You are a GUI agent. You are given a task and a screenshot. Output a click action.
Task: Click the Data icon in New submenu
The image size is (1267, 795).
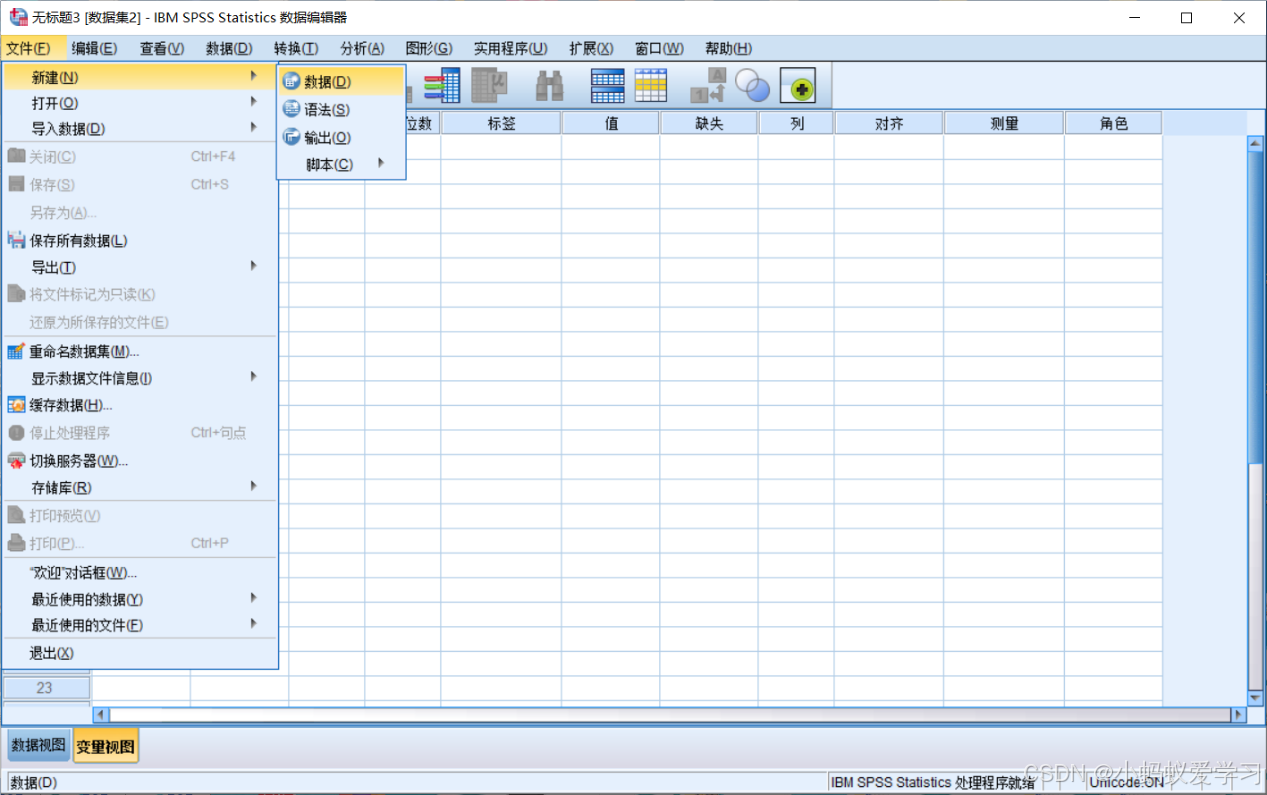coord(292,82)
